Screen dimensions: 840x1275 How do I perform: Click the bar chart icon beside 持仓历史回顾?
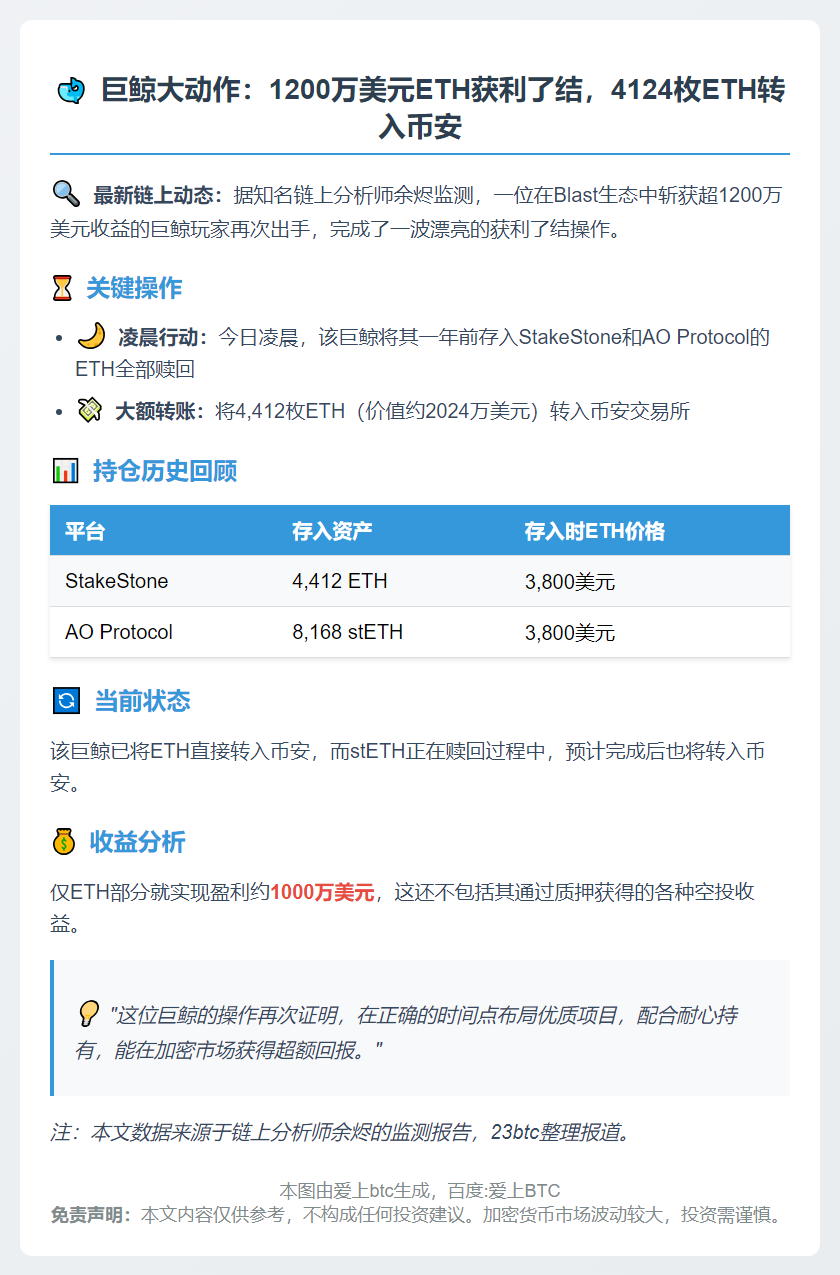(65, 471)
